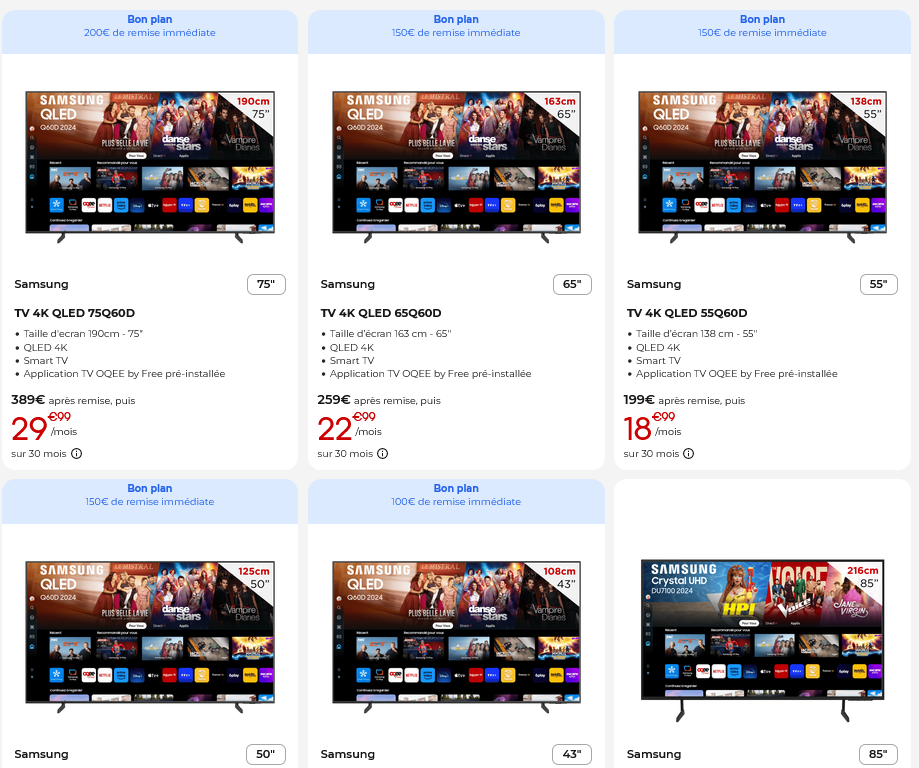
Task: Click the 100€ de remise immédiate banner
Action: 456,502
